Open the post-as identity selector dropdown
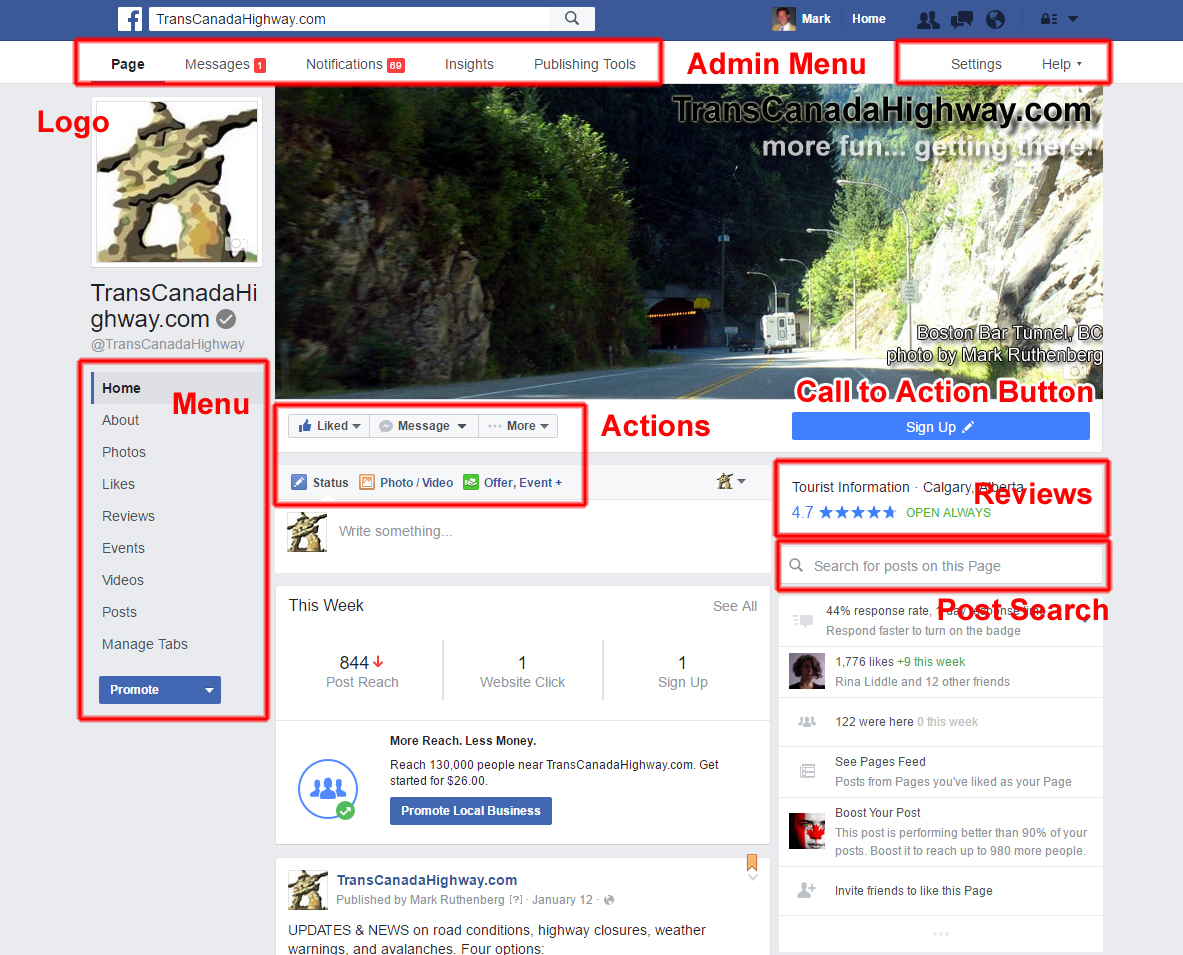The image size is (1183, 955). 731,481
